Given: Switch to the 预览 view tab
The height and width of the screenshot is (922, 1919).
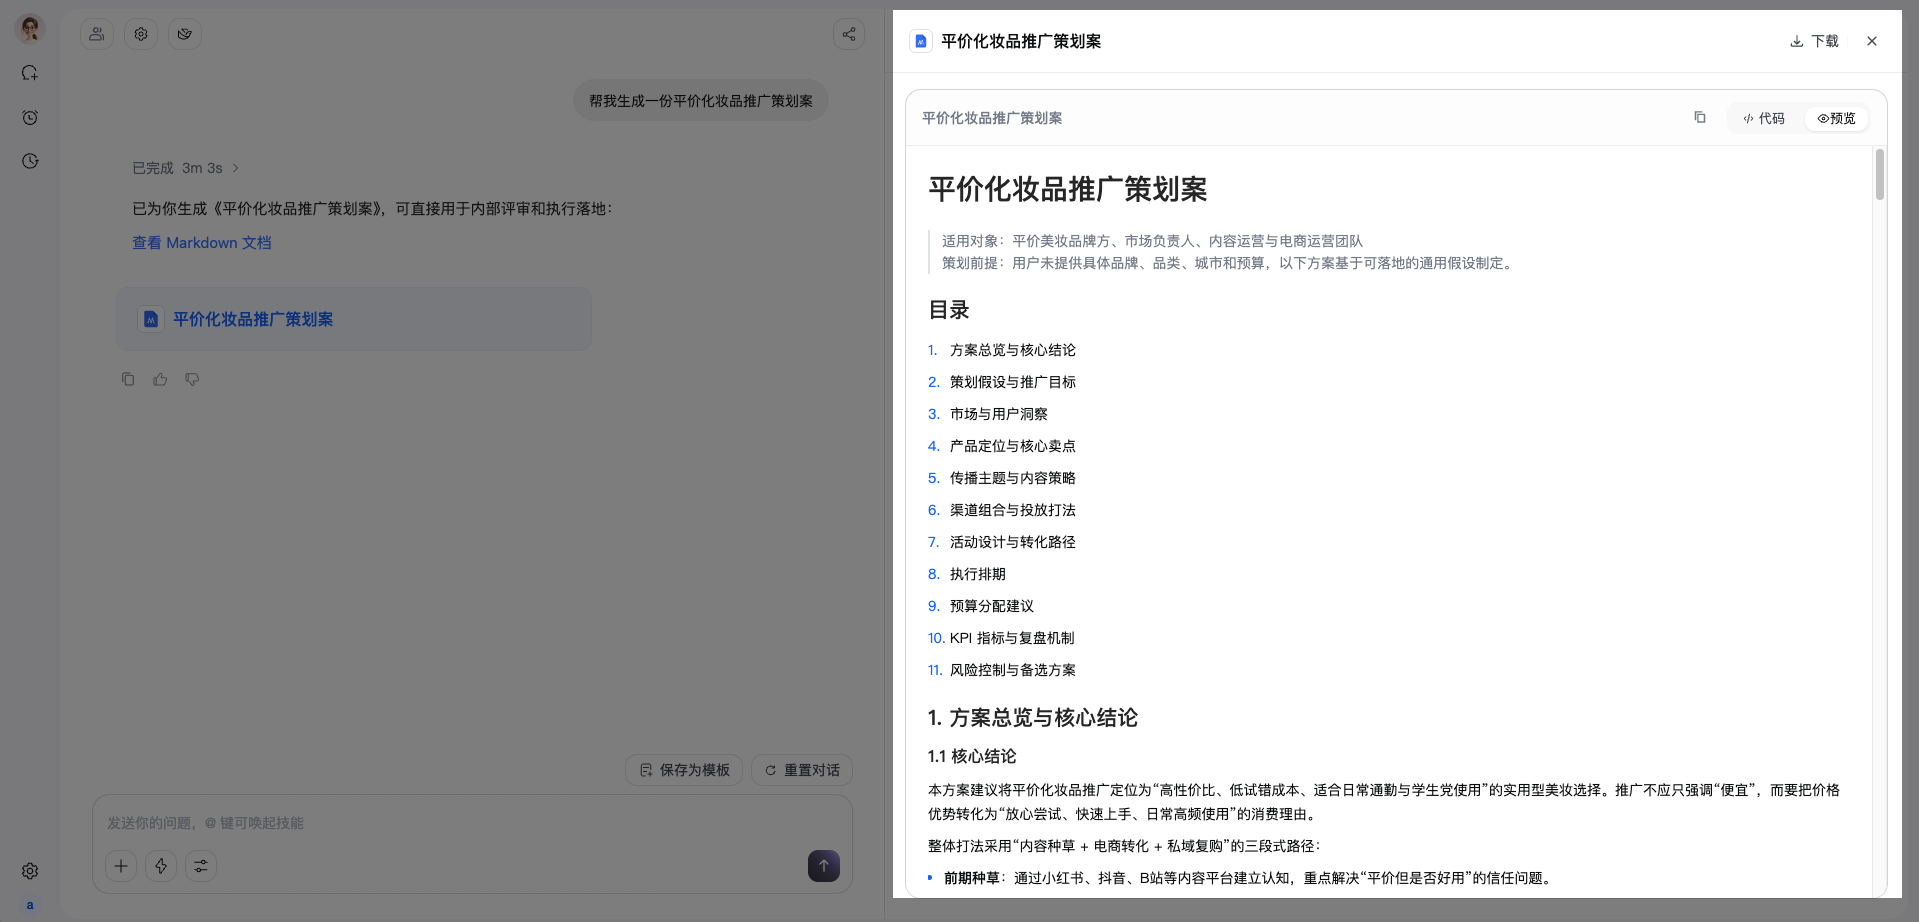Looking at the screenshot, I should (1836, 118).
